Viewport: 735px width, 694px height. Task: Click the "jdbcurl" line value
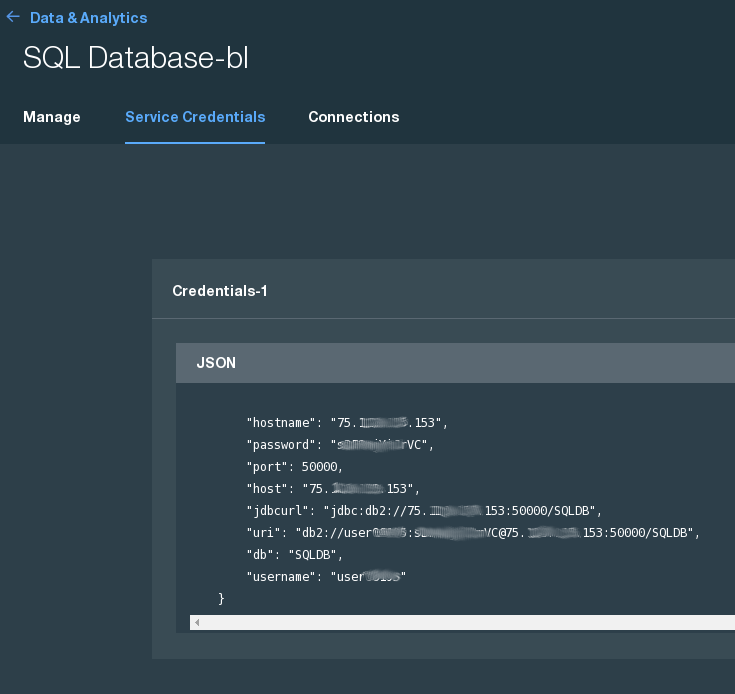point(463,511)
